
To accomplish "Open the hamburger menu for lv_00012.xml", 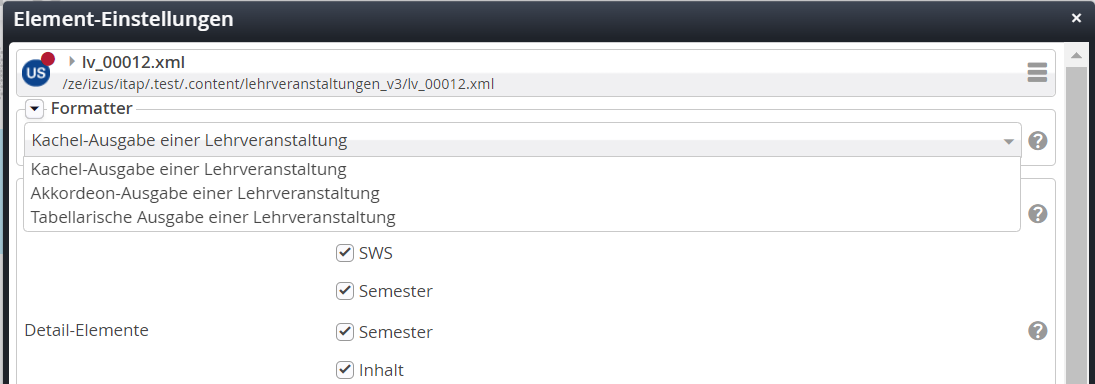I will tap(1037, 72).
